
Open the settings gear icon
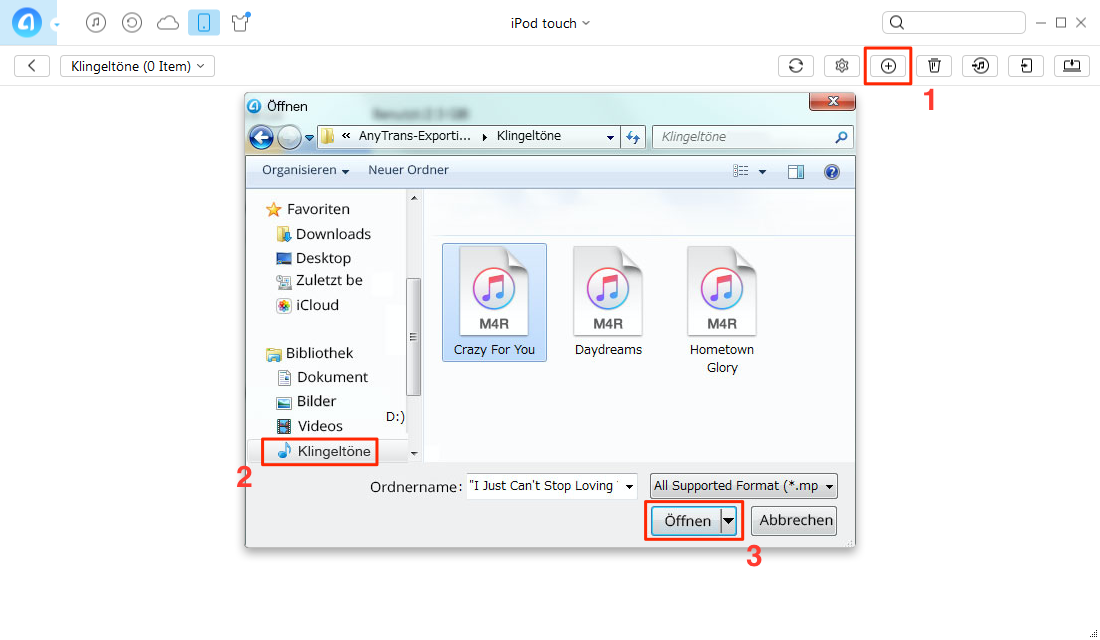click(x=842, y=66)
